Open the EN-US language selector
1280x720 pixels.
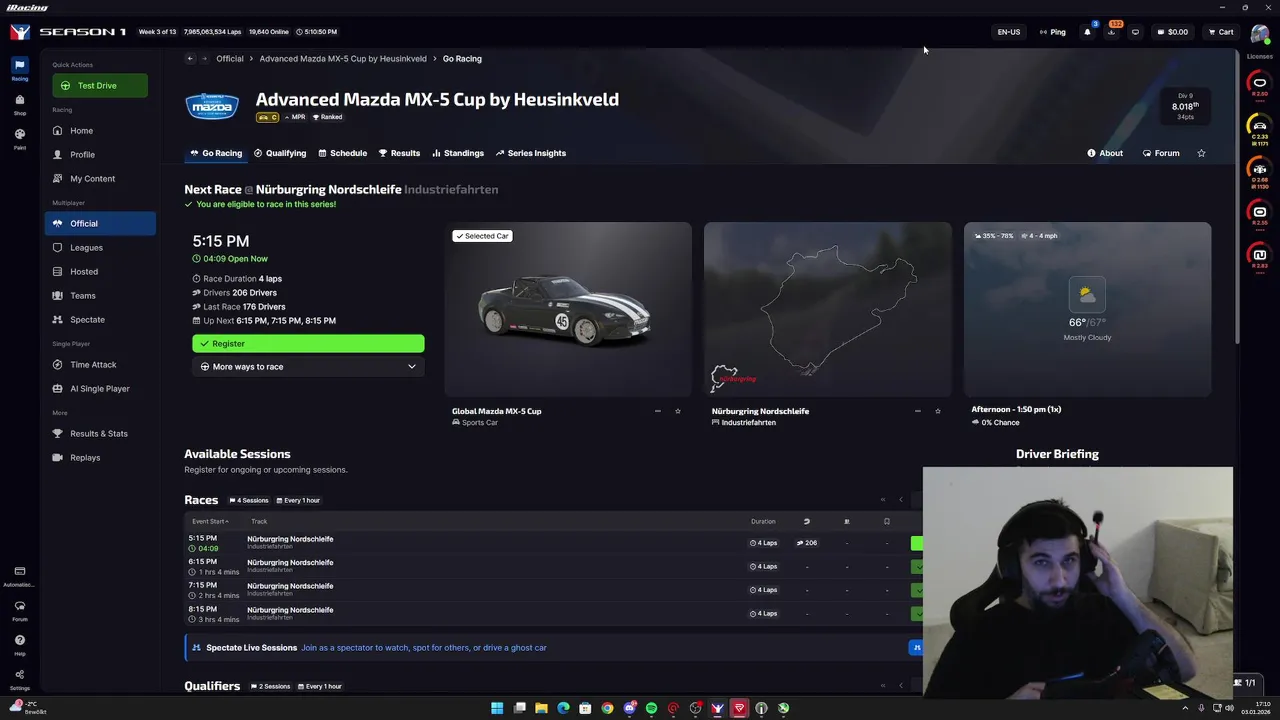(1008, 32)
